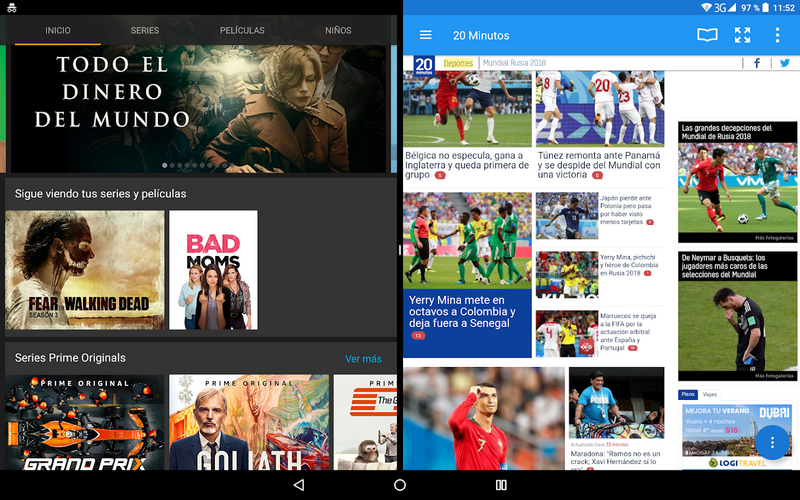Select the Pisos ad tab
The height and width of the screenshot is (500, 800).
(688, 394)
